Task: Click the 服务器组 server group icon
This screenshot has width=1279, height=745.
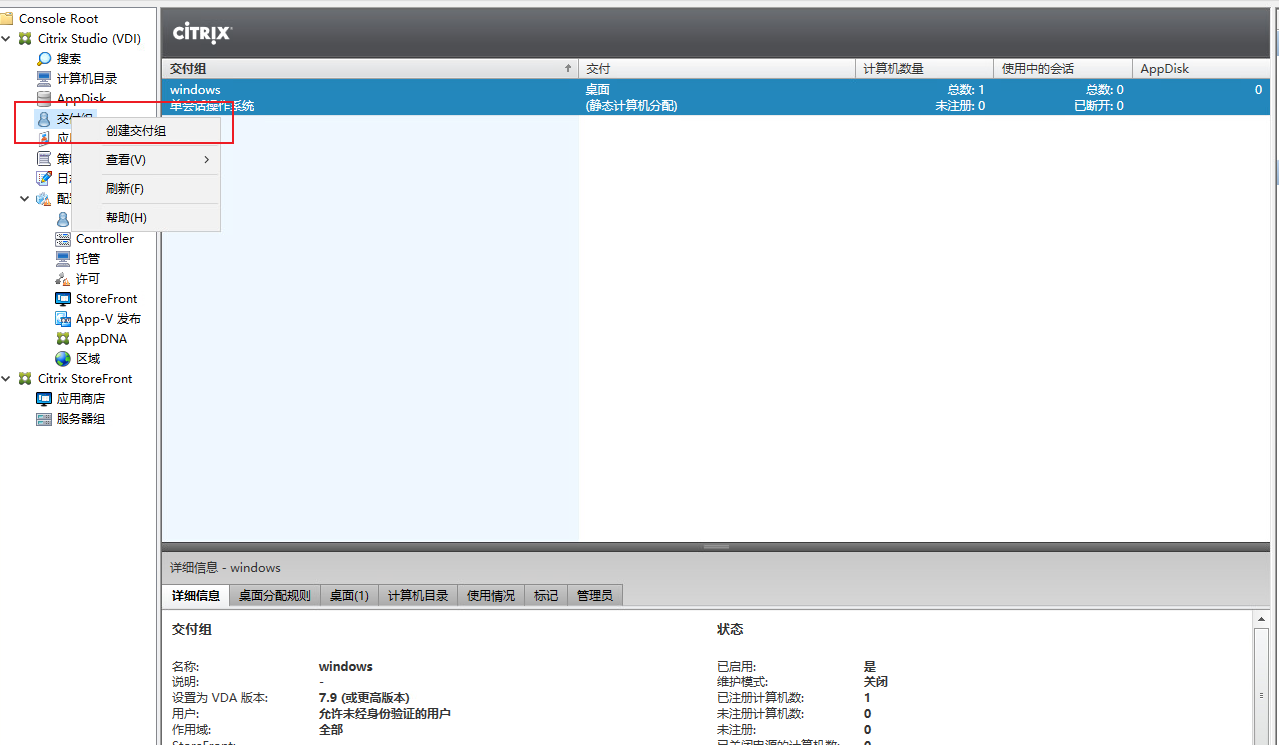Action: (44, 419)
